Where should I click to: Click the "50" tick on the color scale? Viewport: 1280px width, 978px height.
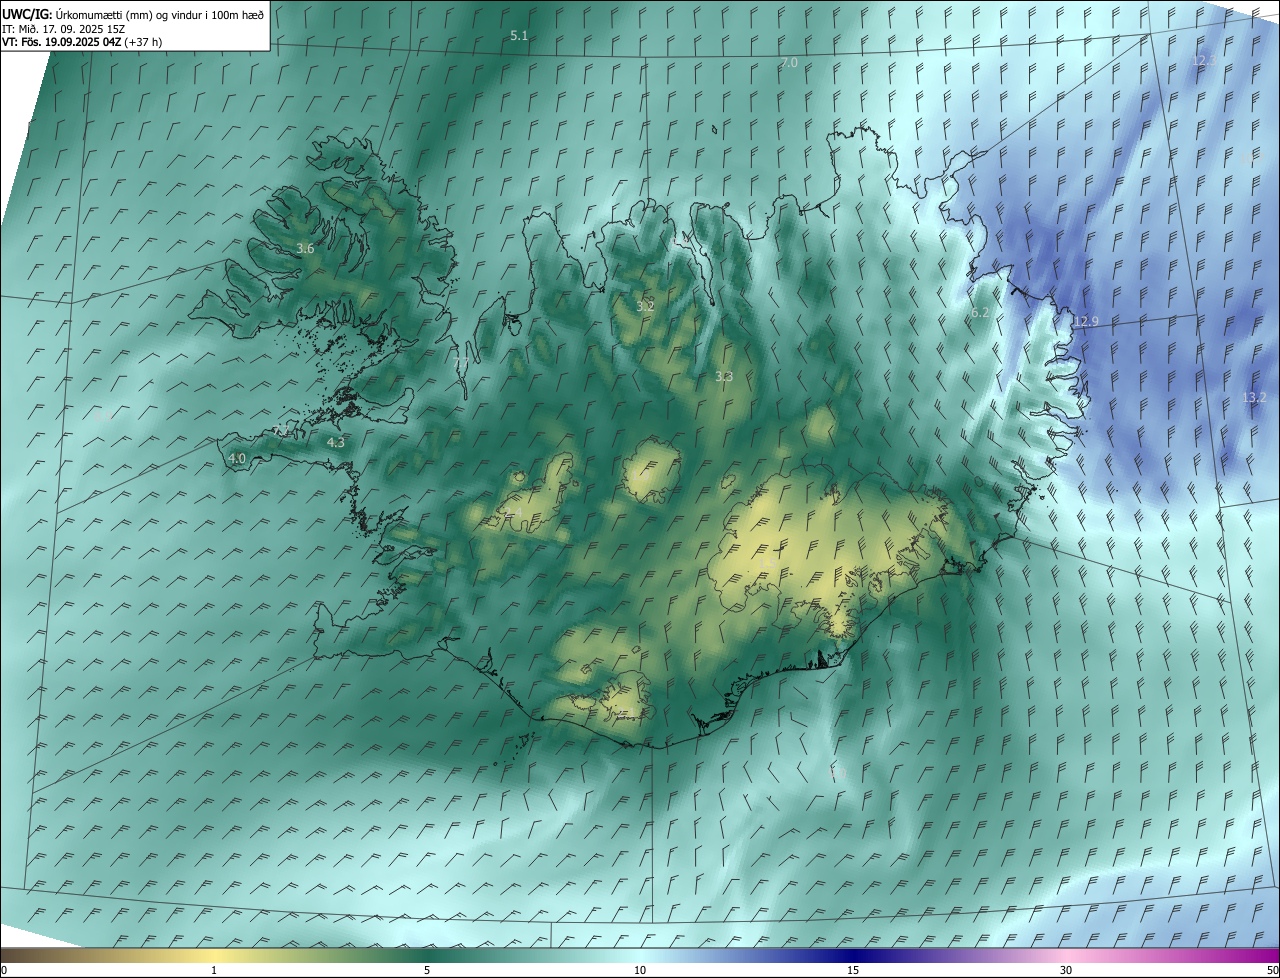[x=1272, y=971]
